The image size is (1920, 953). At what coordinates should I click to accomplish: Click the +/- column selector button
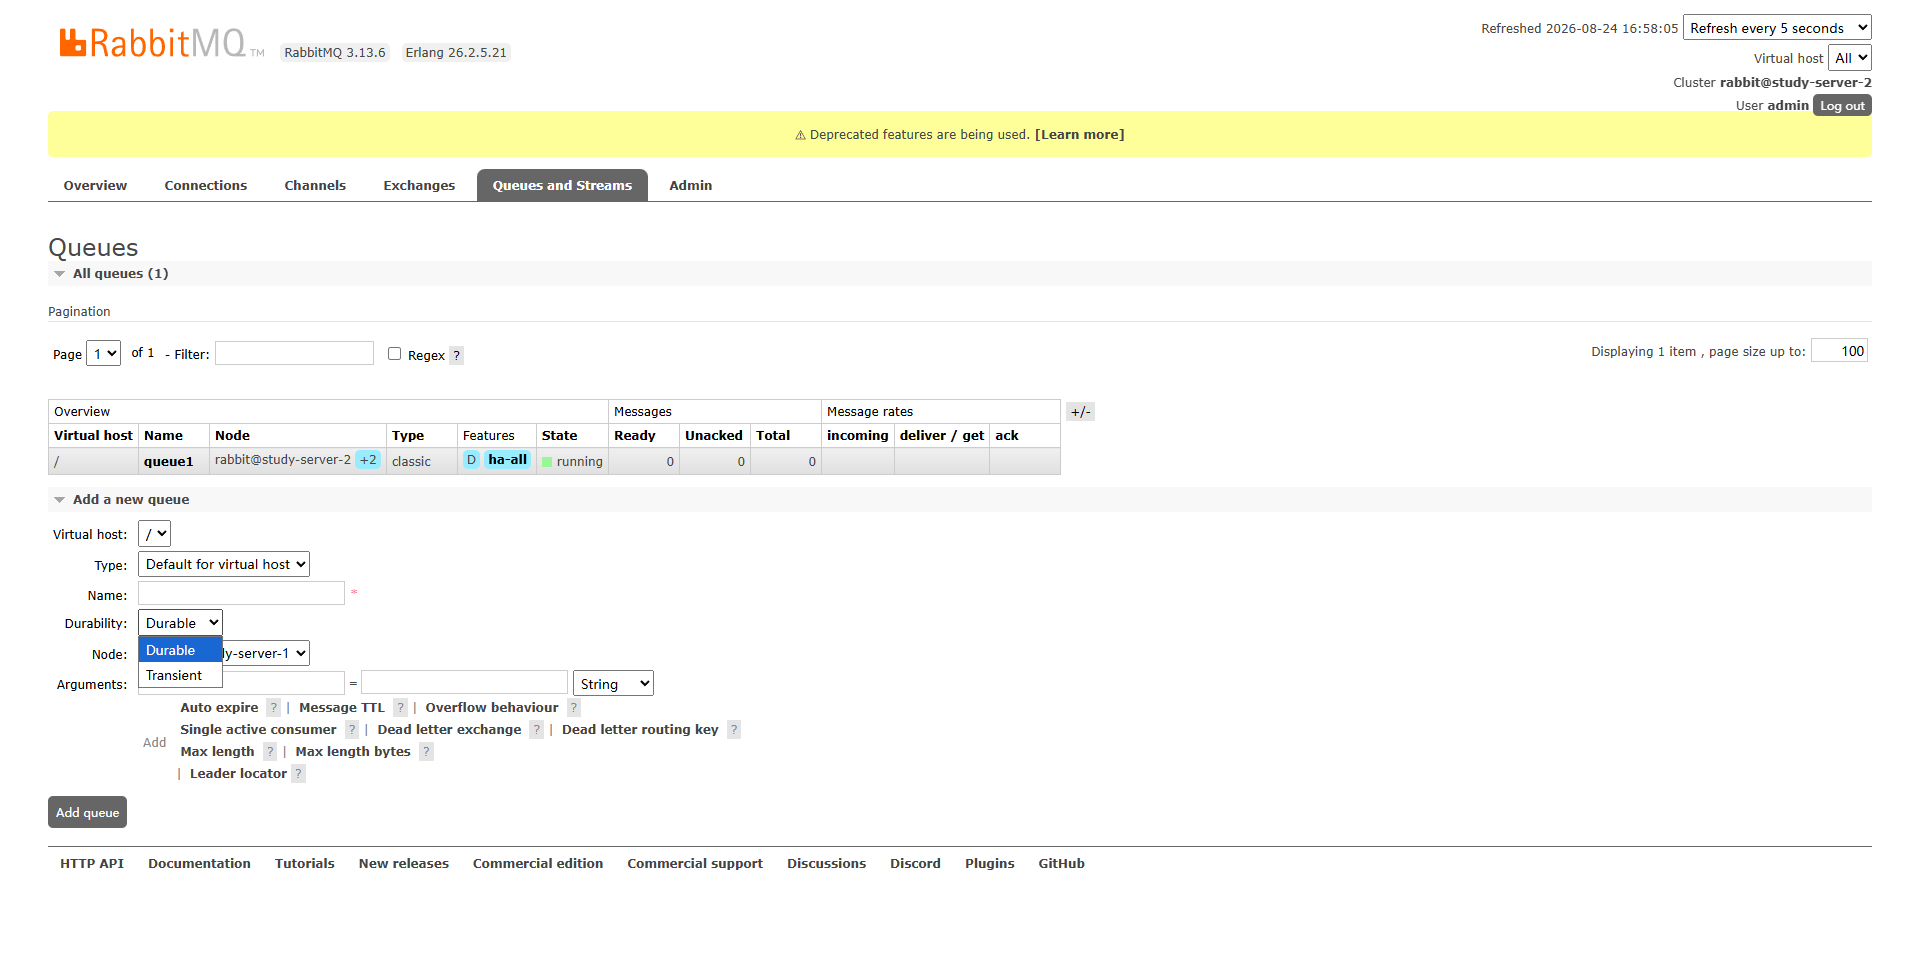[x=1080, y=412]
